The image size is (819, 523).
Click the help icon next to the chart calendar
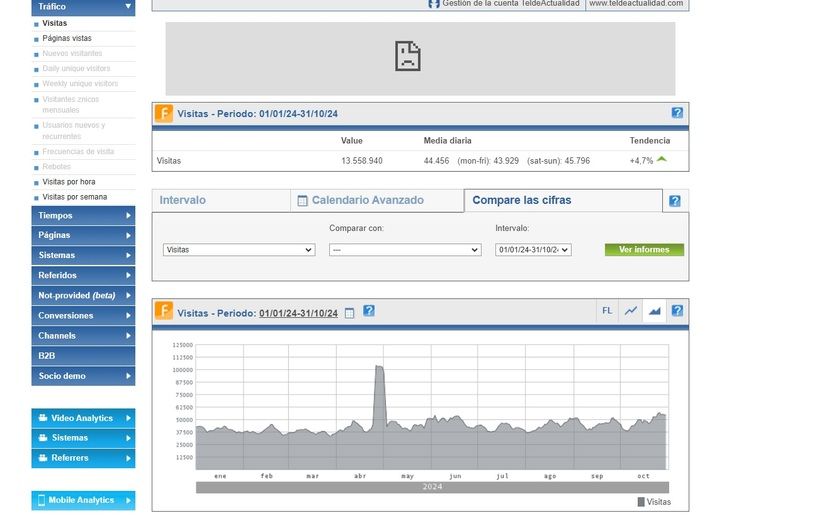368,312
